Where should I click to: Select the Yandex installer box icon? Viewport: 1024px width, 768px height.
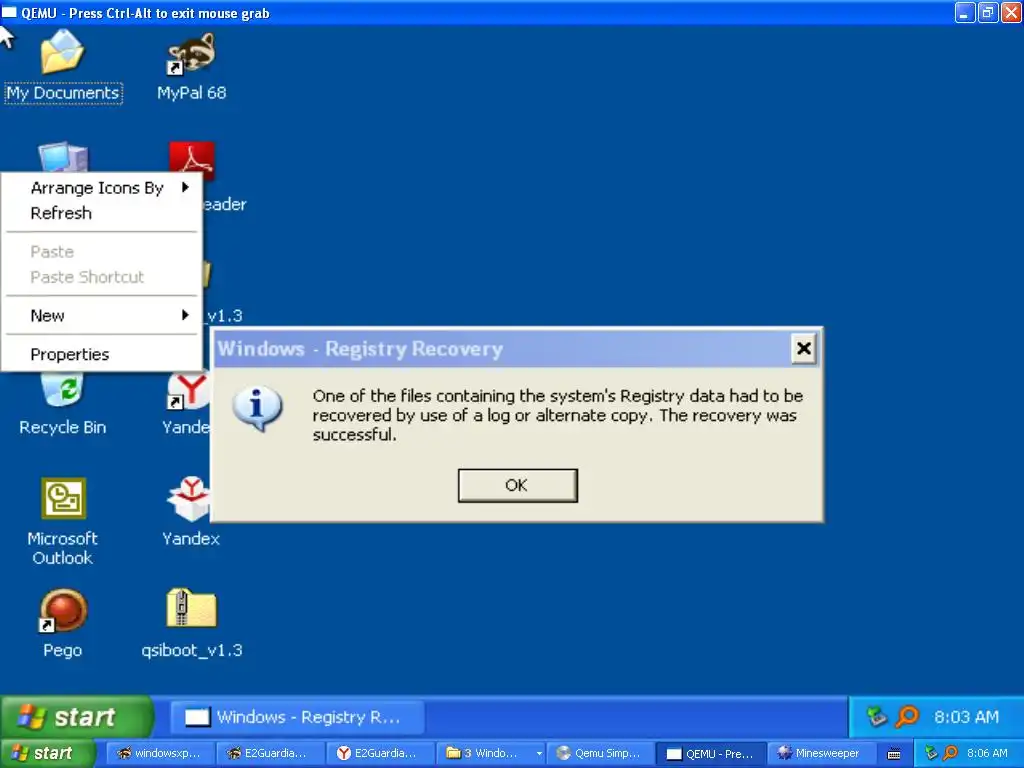tap(189, 499)
